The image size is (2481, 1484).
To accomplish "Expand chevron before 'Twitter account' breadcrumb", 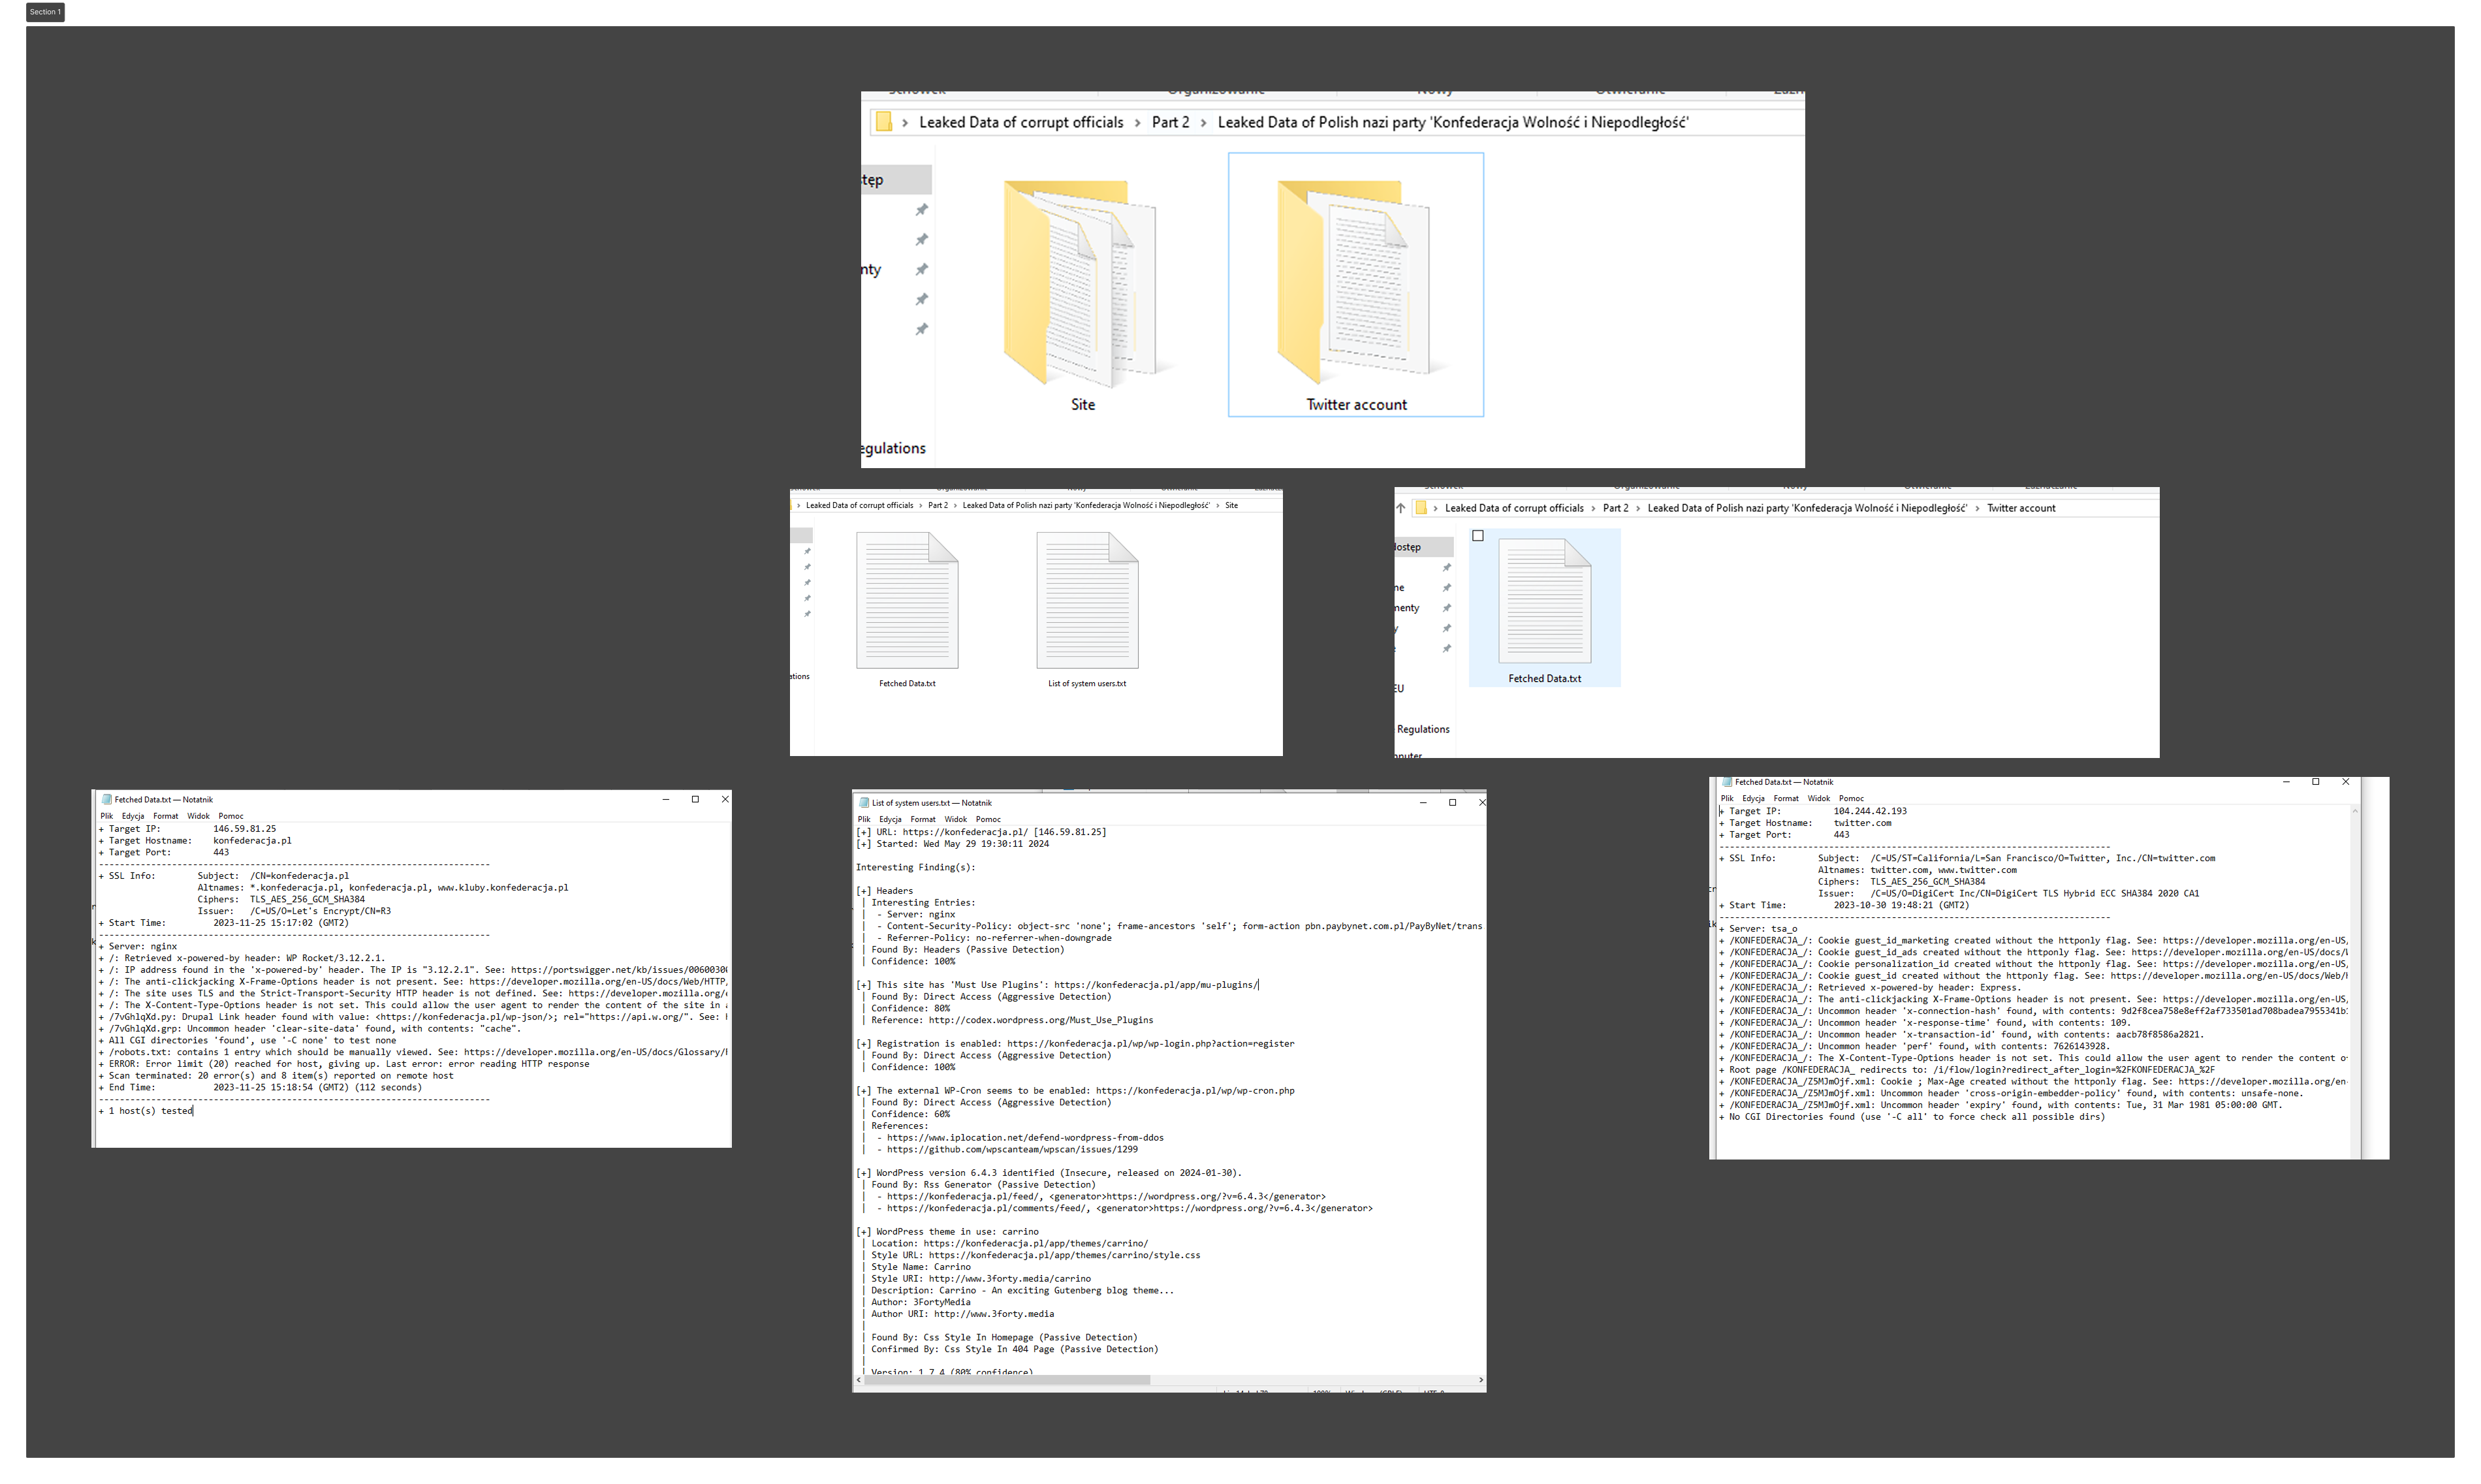I will click(1977, 509).
